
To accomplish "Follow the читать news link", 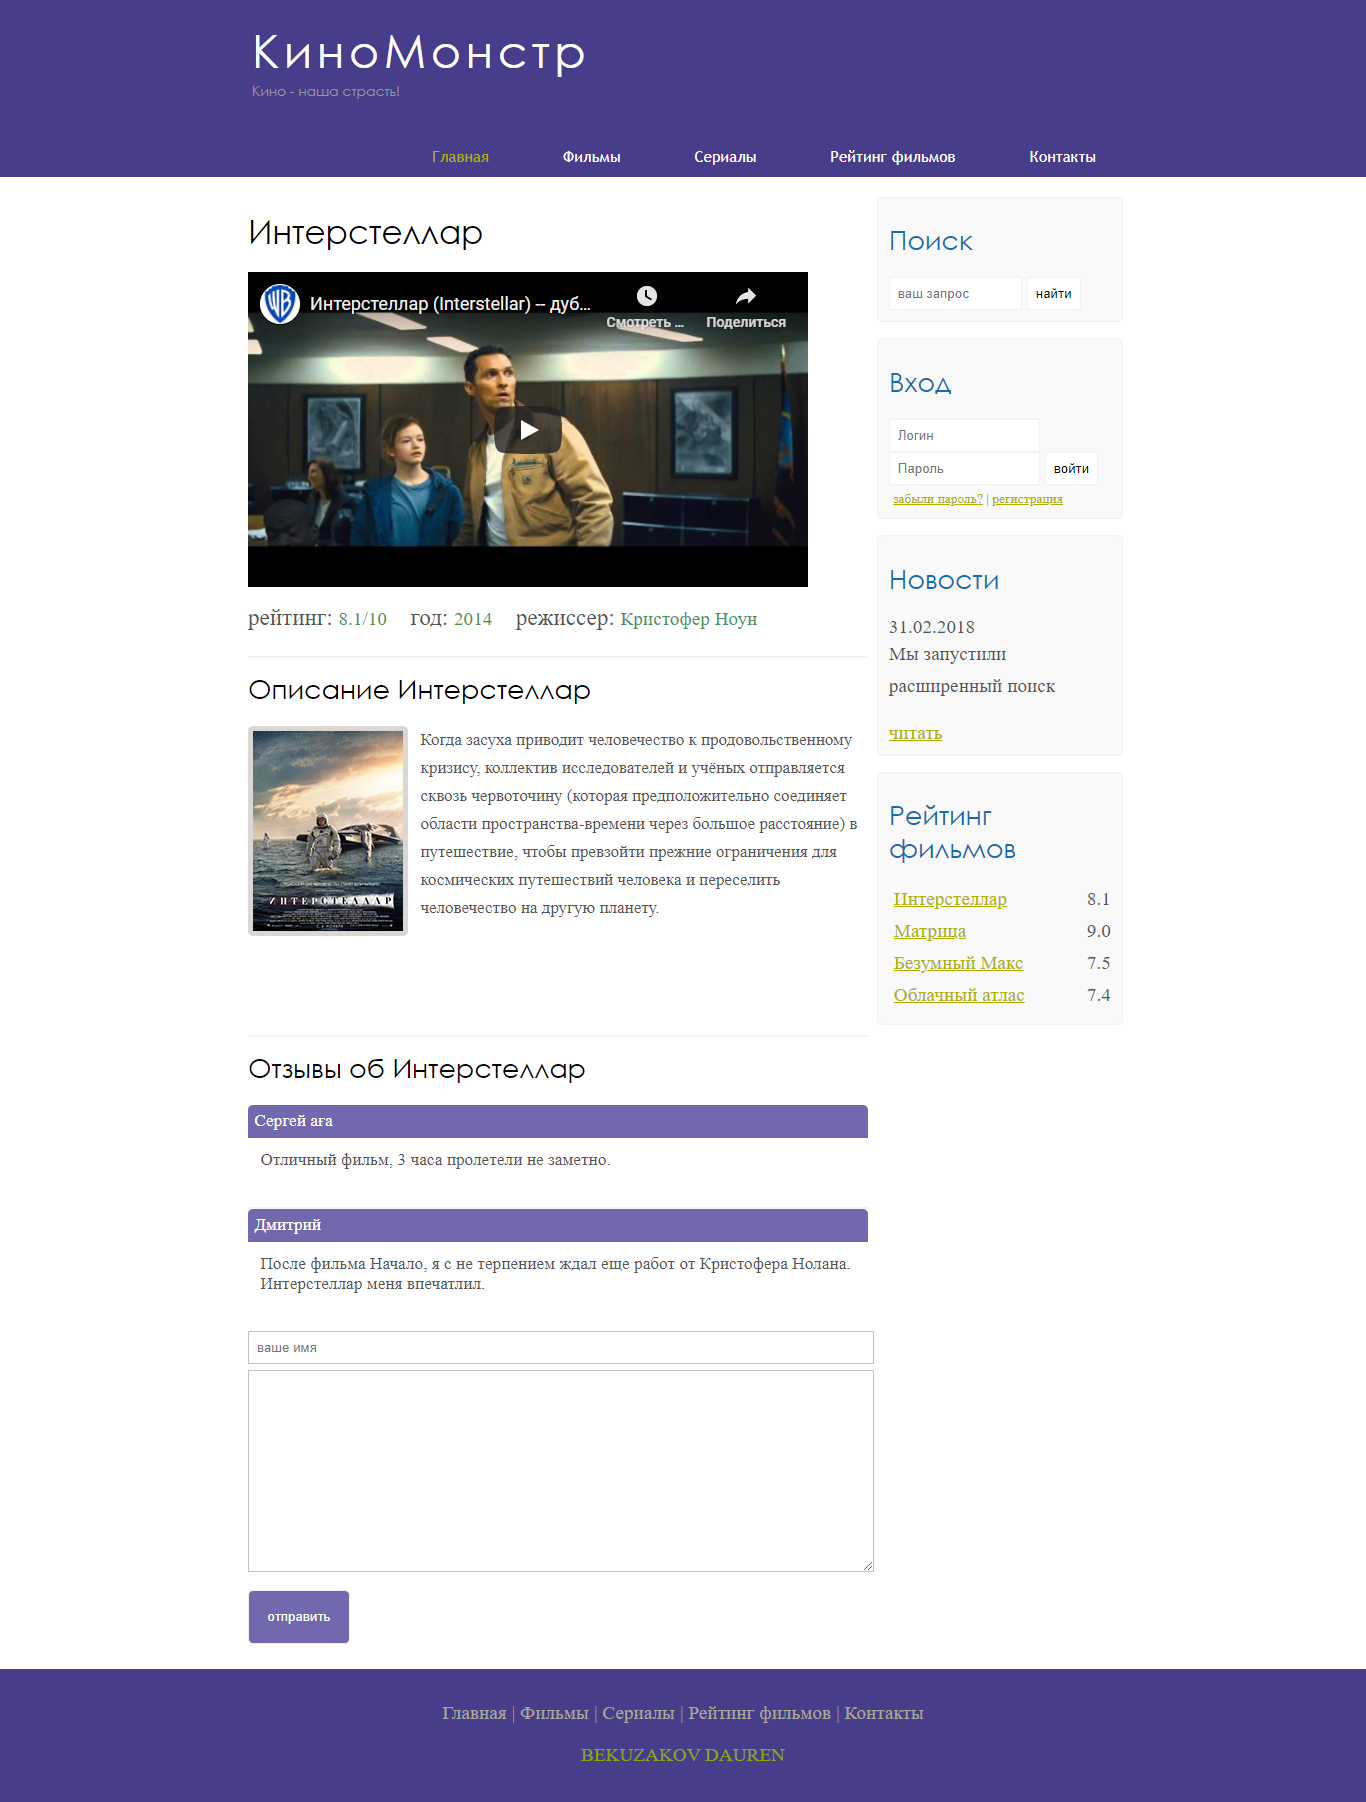I will 915,733.
